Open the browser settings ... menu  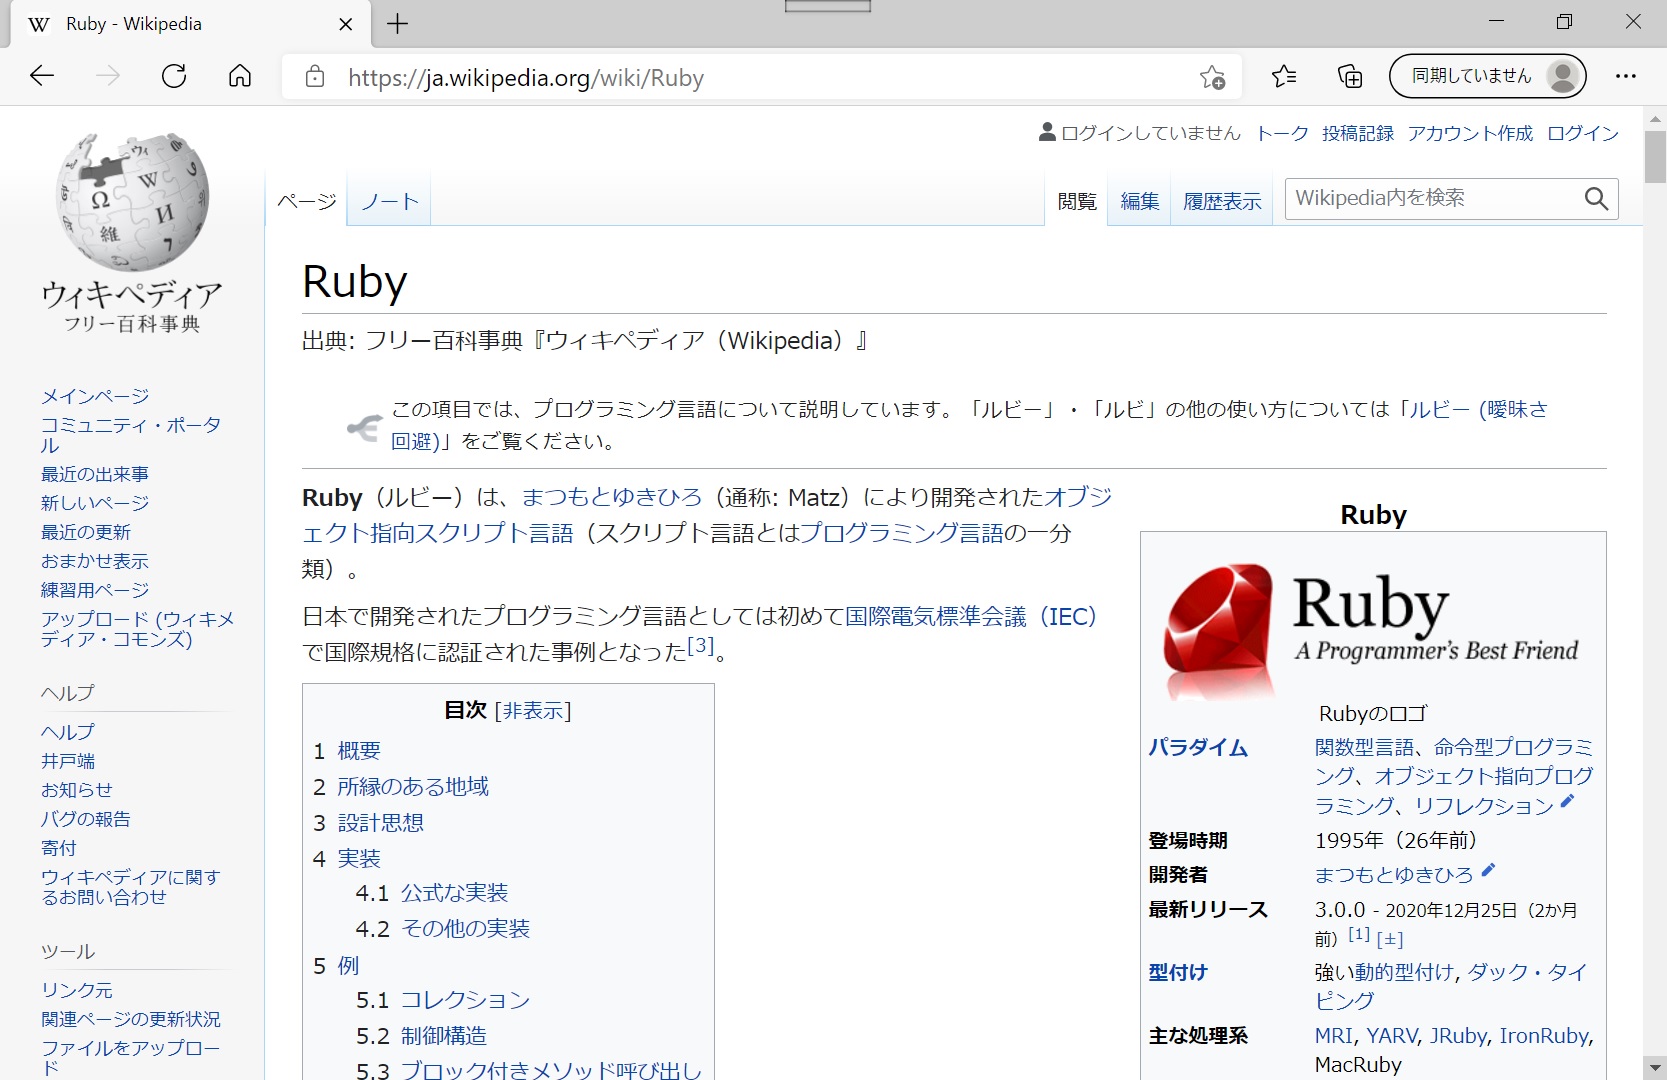point(1626,76)
